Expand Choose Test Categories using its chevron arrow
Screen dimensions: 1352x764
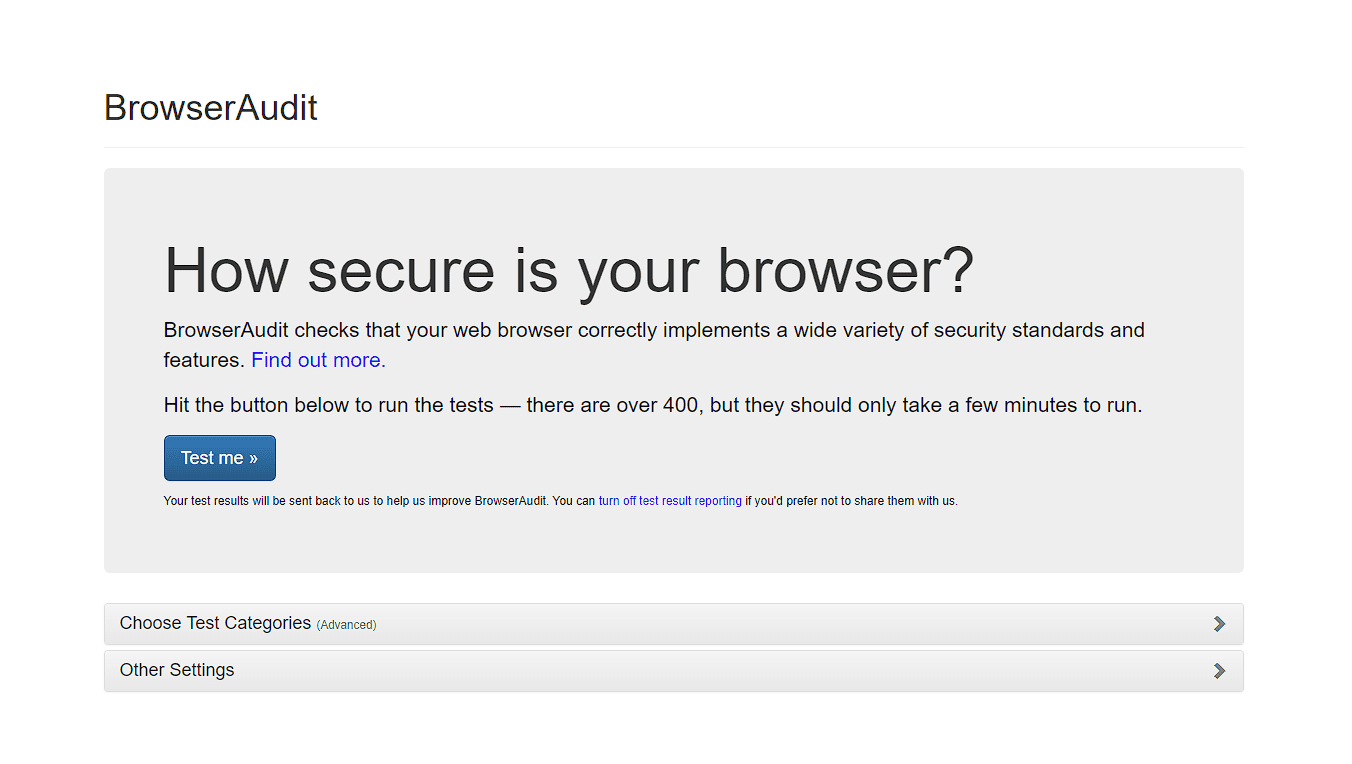click(1219, 624)
